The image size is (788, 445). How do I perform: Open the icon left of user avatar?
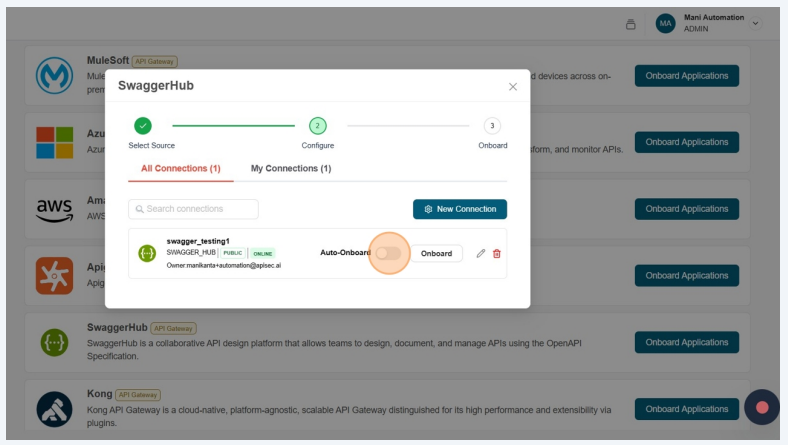[631, 24]
